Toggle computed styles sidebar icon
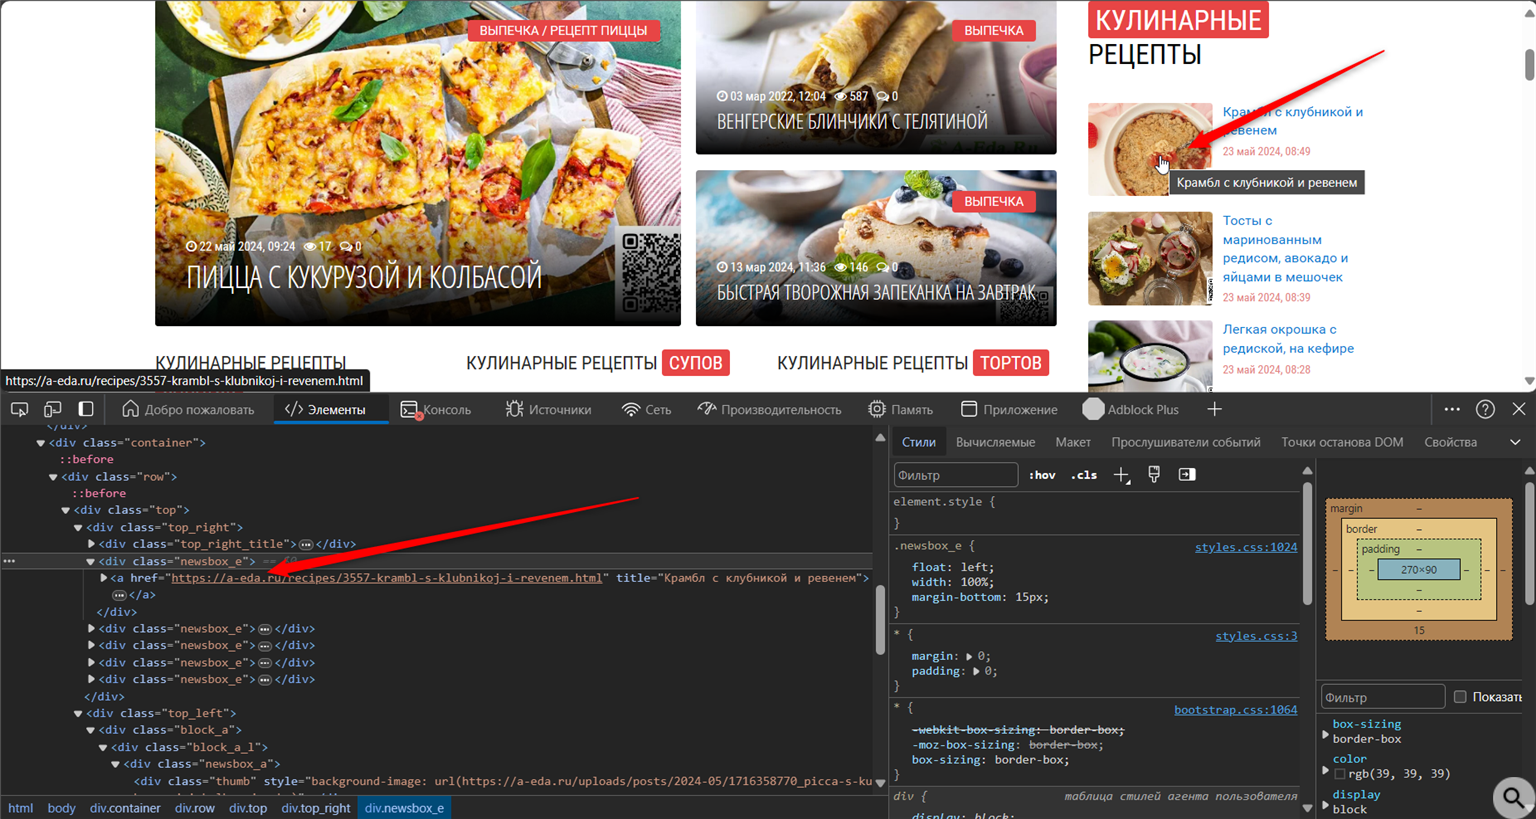 (1187, 475)
